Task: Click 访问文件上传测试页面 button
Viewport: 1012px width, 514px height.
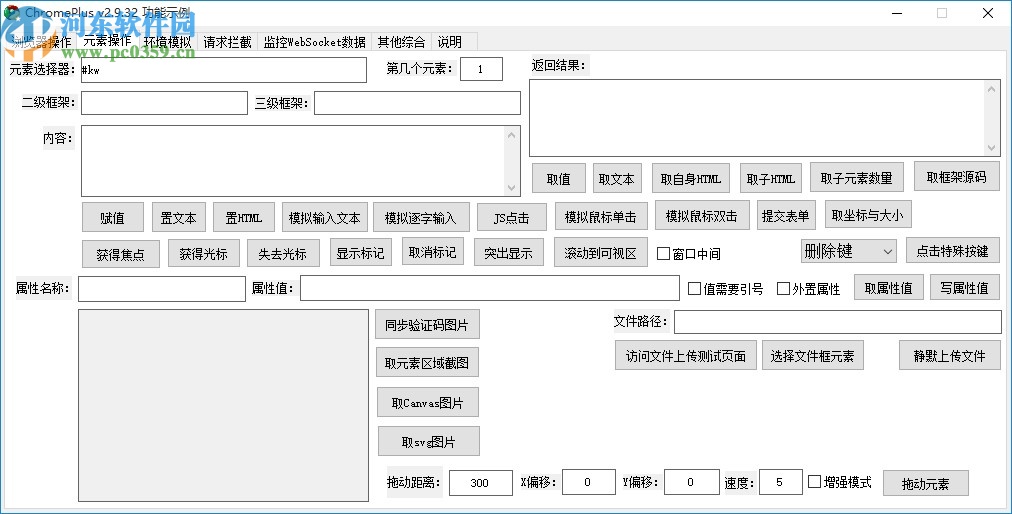Action: 685,355
